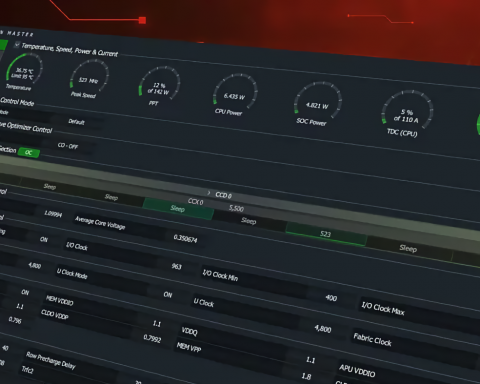Click the I/O Clock Max label
The width and height of the screenshot is (480, 384).
click(383, 308)
